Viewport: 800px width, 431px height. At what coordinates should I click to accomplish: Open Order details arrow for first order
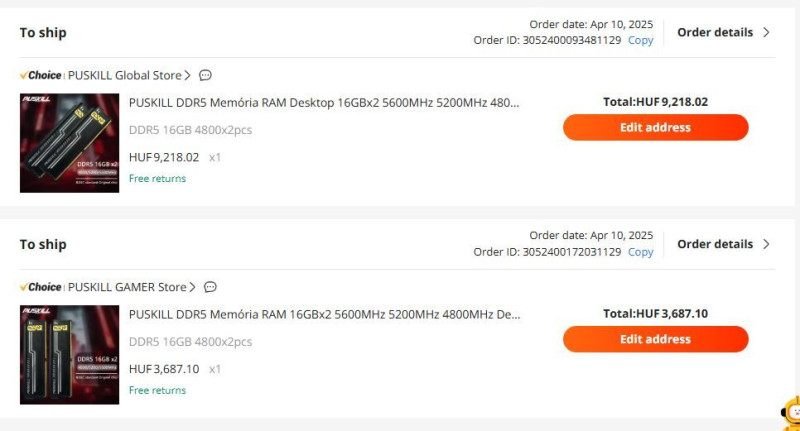coord(766,32)
